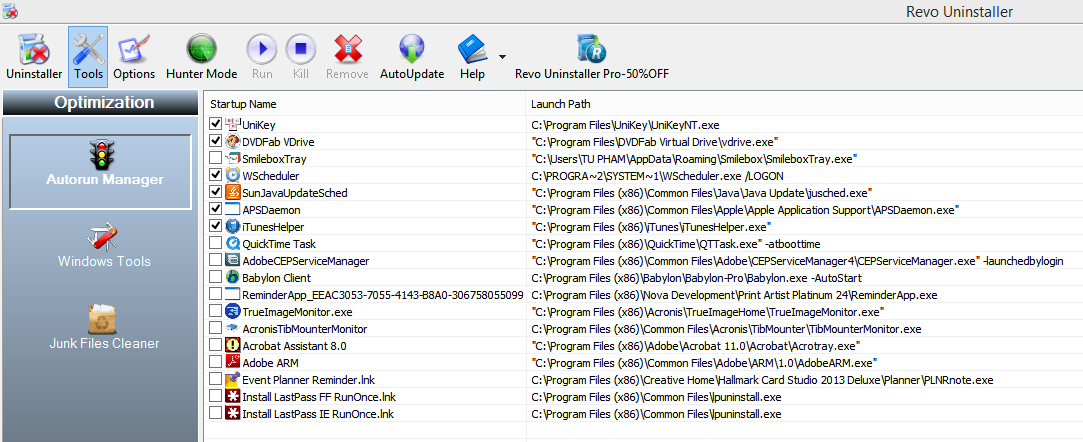Click the SunJavaUpdateSched Java icon
The width and height of the screenshot is (1083, 442).
click(x=232, y=193)
